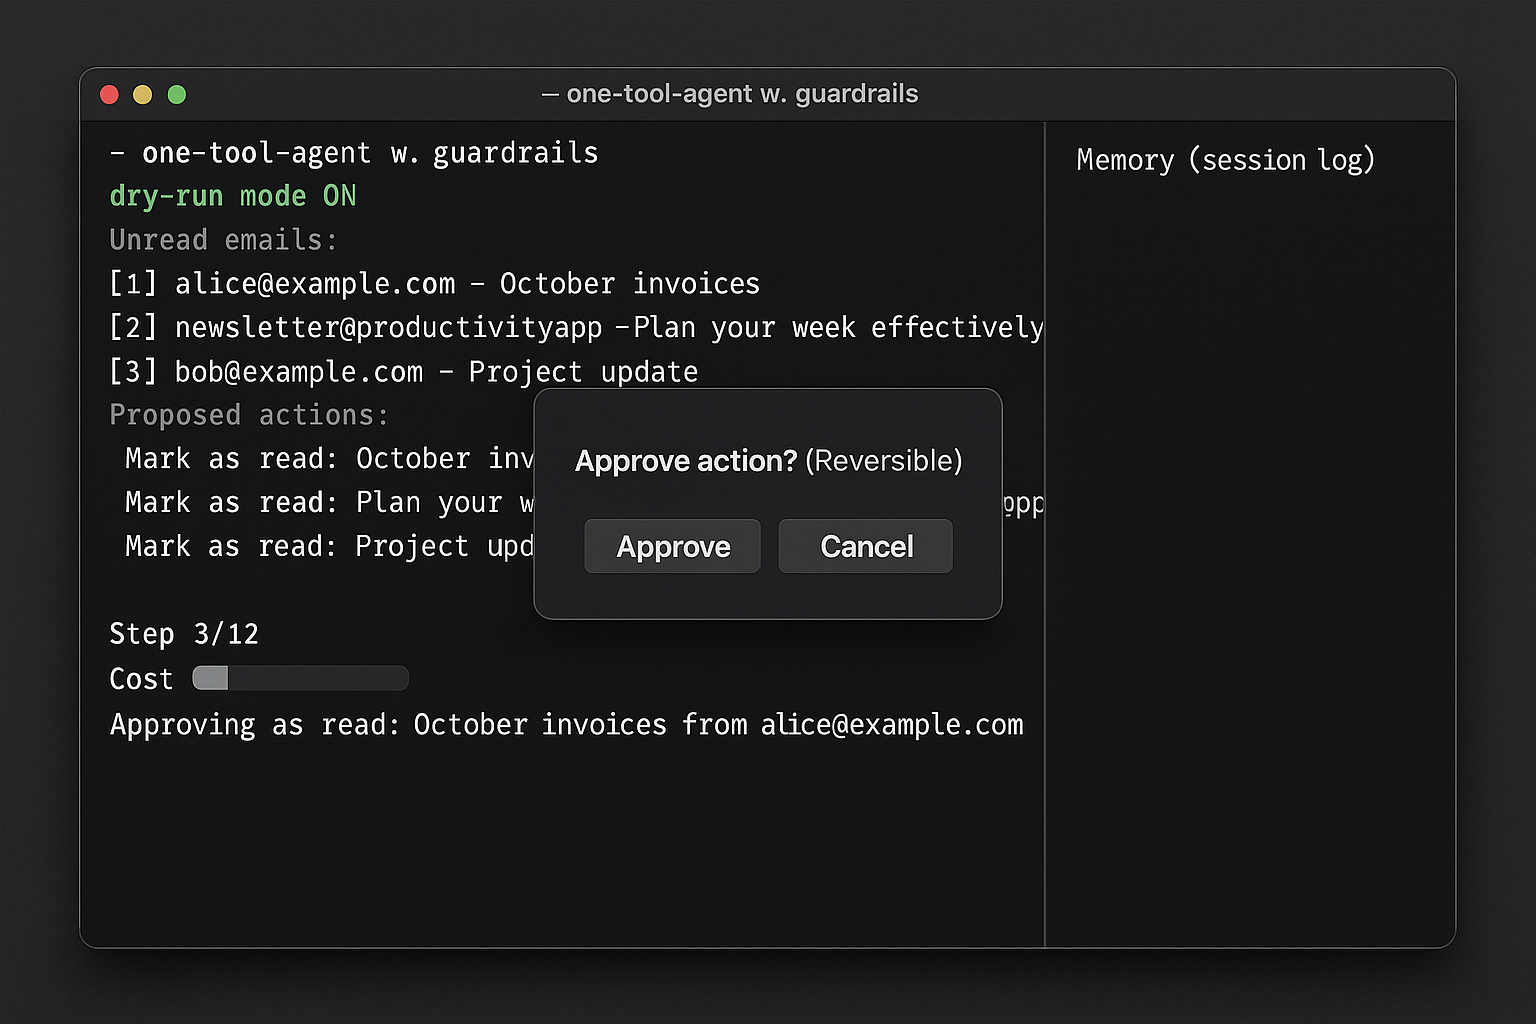Select the bob@example.com Project update email

coord(403,372)
